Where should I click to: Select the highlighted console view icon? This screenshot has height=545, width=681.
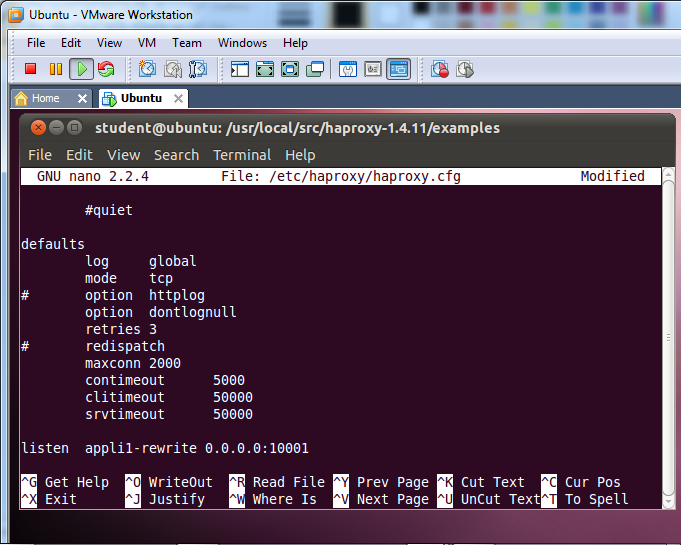point(399,69)
